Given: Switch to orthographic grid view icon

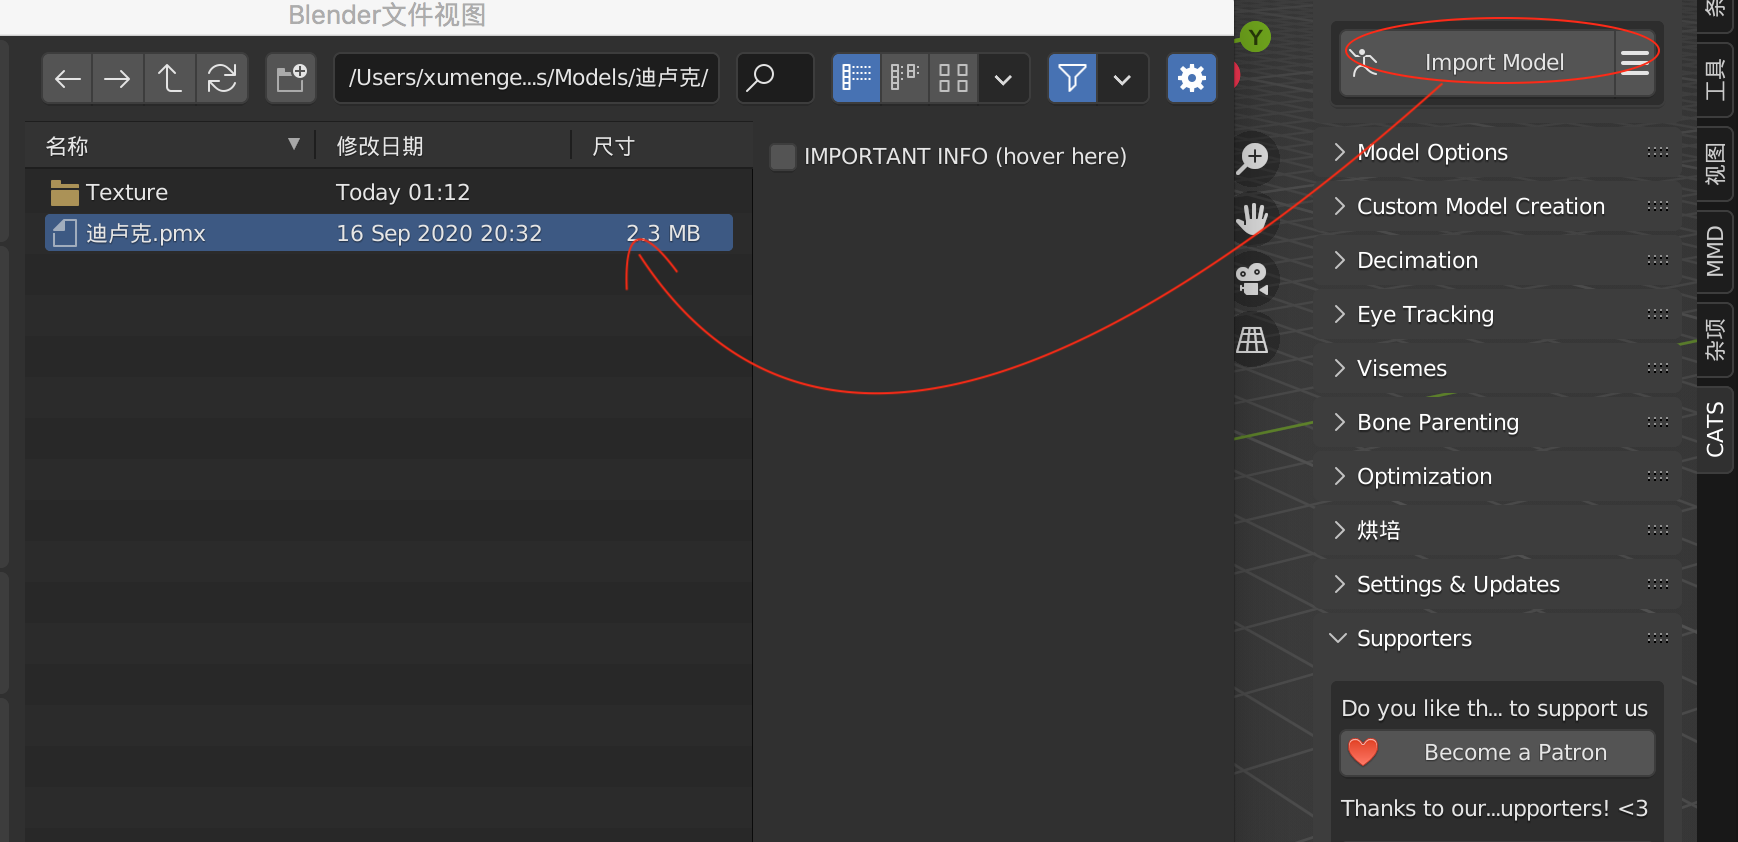Looking at the screenshot, I should click(x=1252, y=340).
